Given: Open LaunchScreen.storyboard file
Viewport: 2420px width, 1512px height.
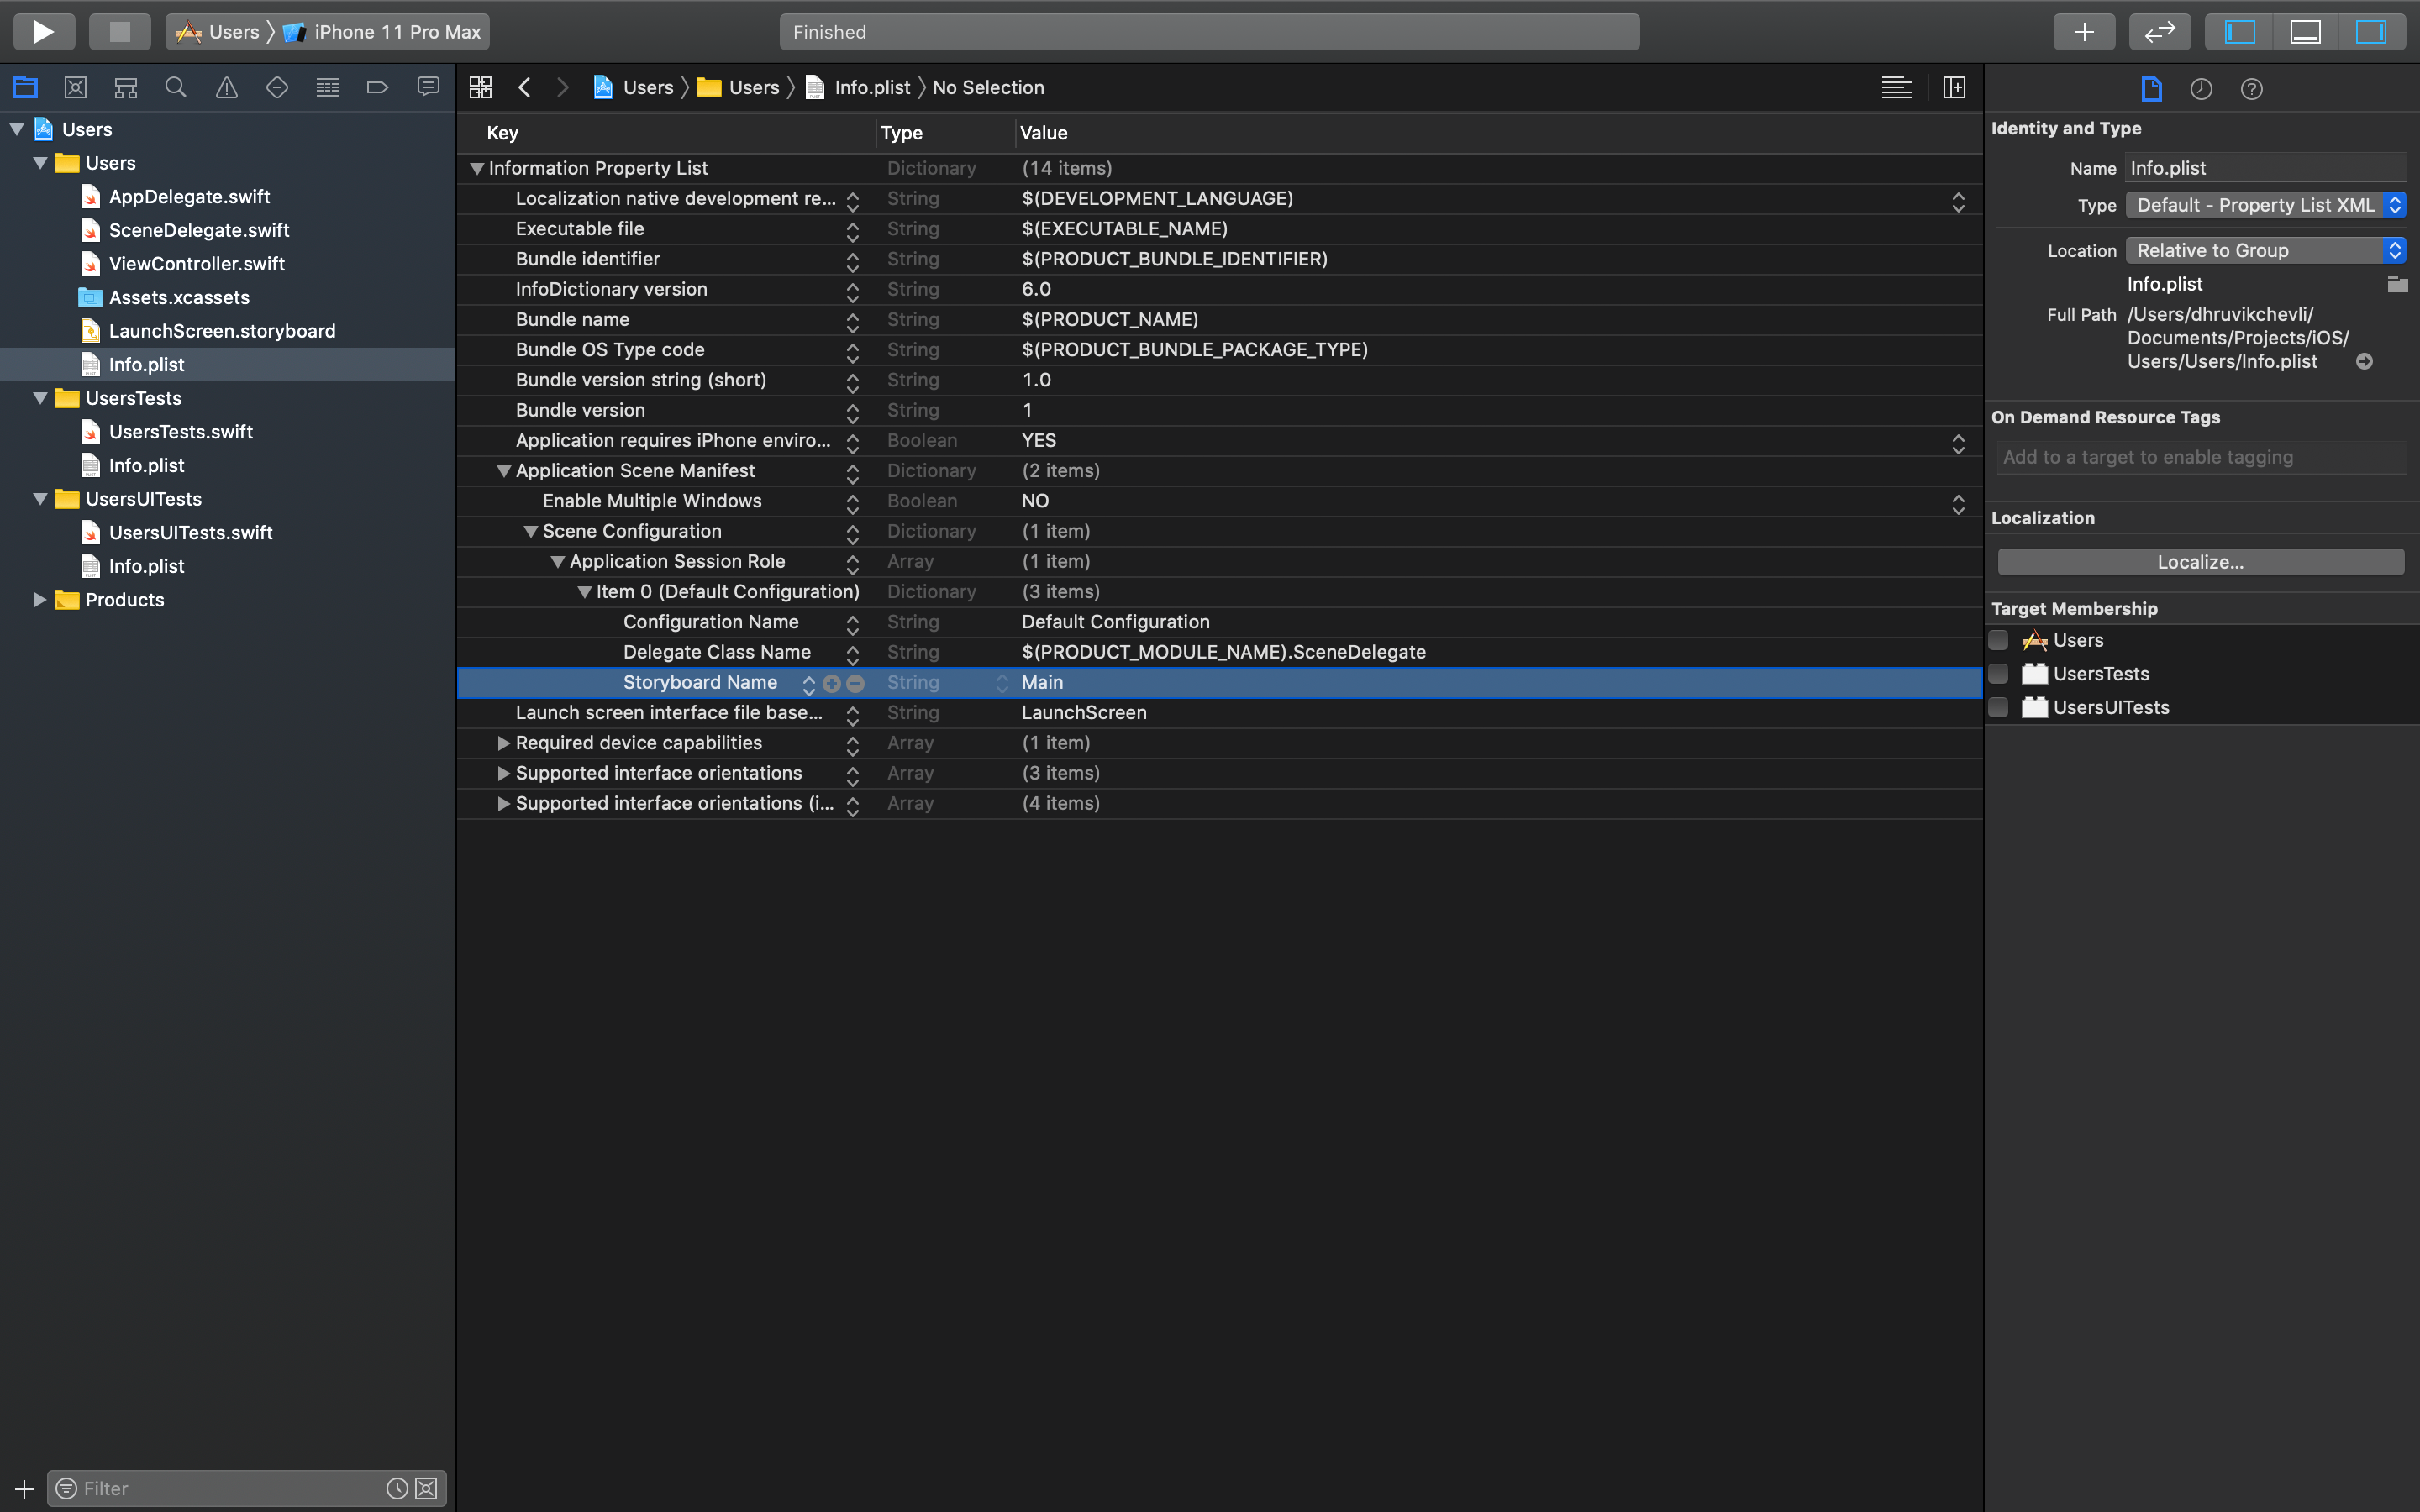Looking at the screenshot, I should tap(222, 331).
